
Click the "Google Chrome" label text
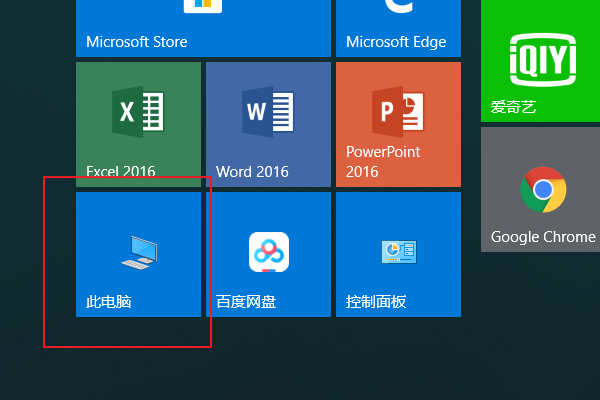coord(543,237)
